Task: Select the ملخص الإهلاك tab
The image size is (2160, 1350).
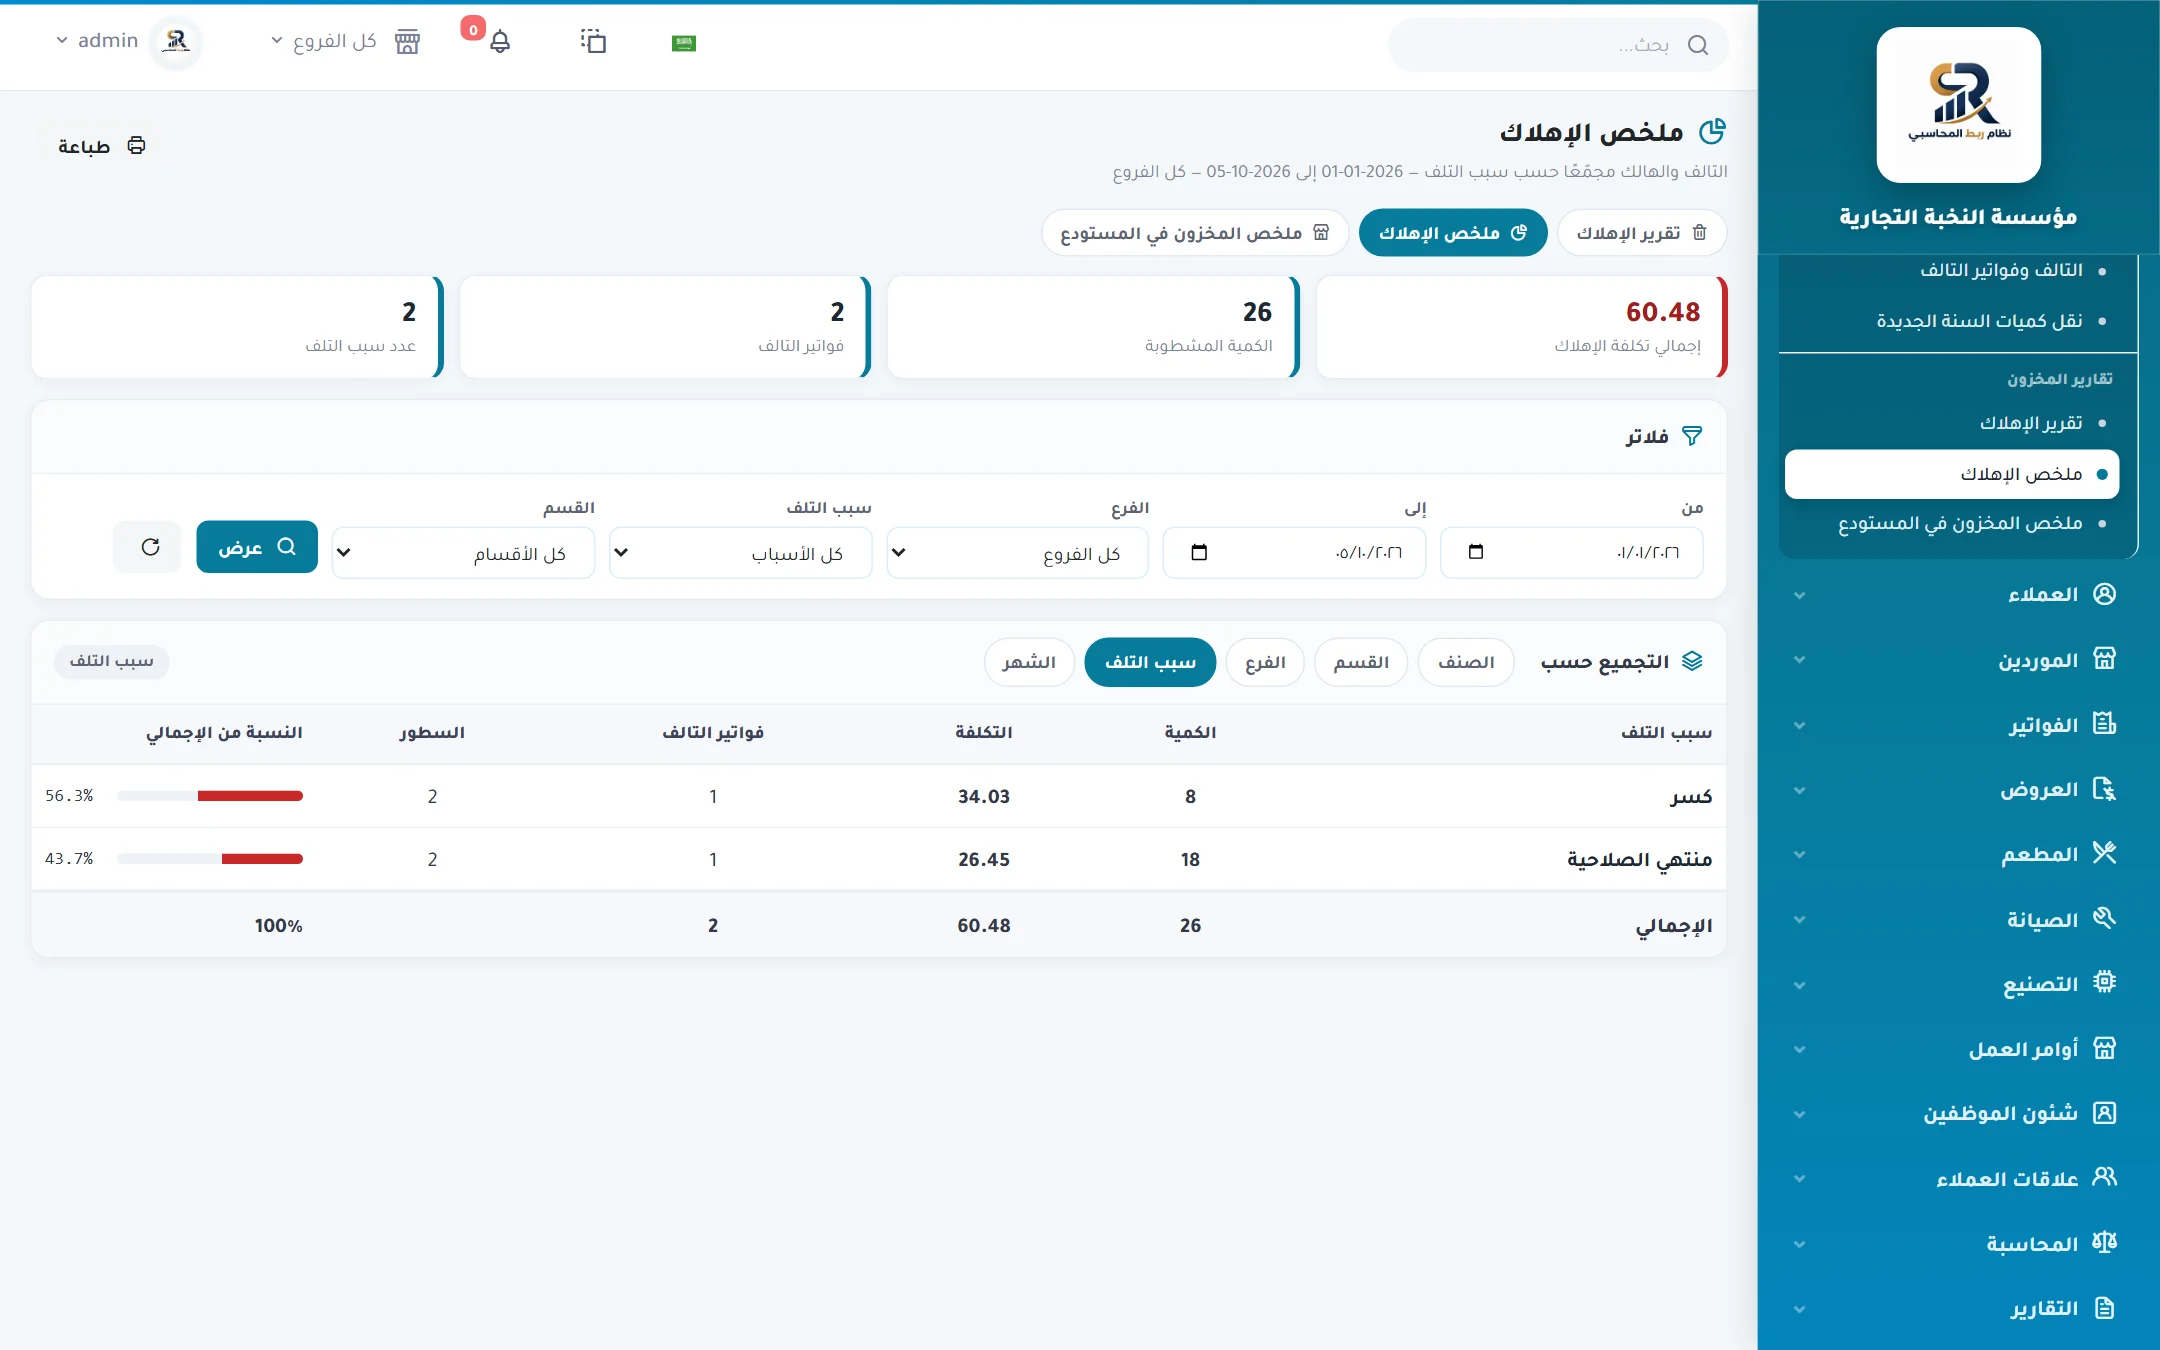Action: click(1452, 233)
